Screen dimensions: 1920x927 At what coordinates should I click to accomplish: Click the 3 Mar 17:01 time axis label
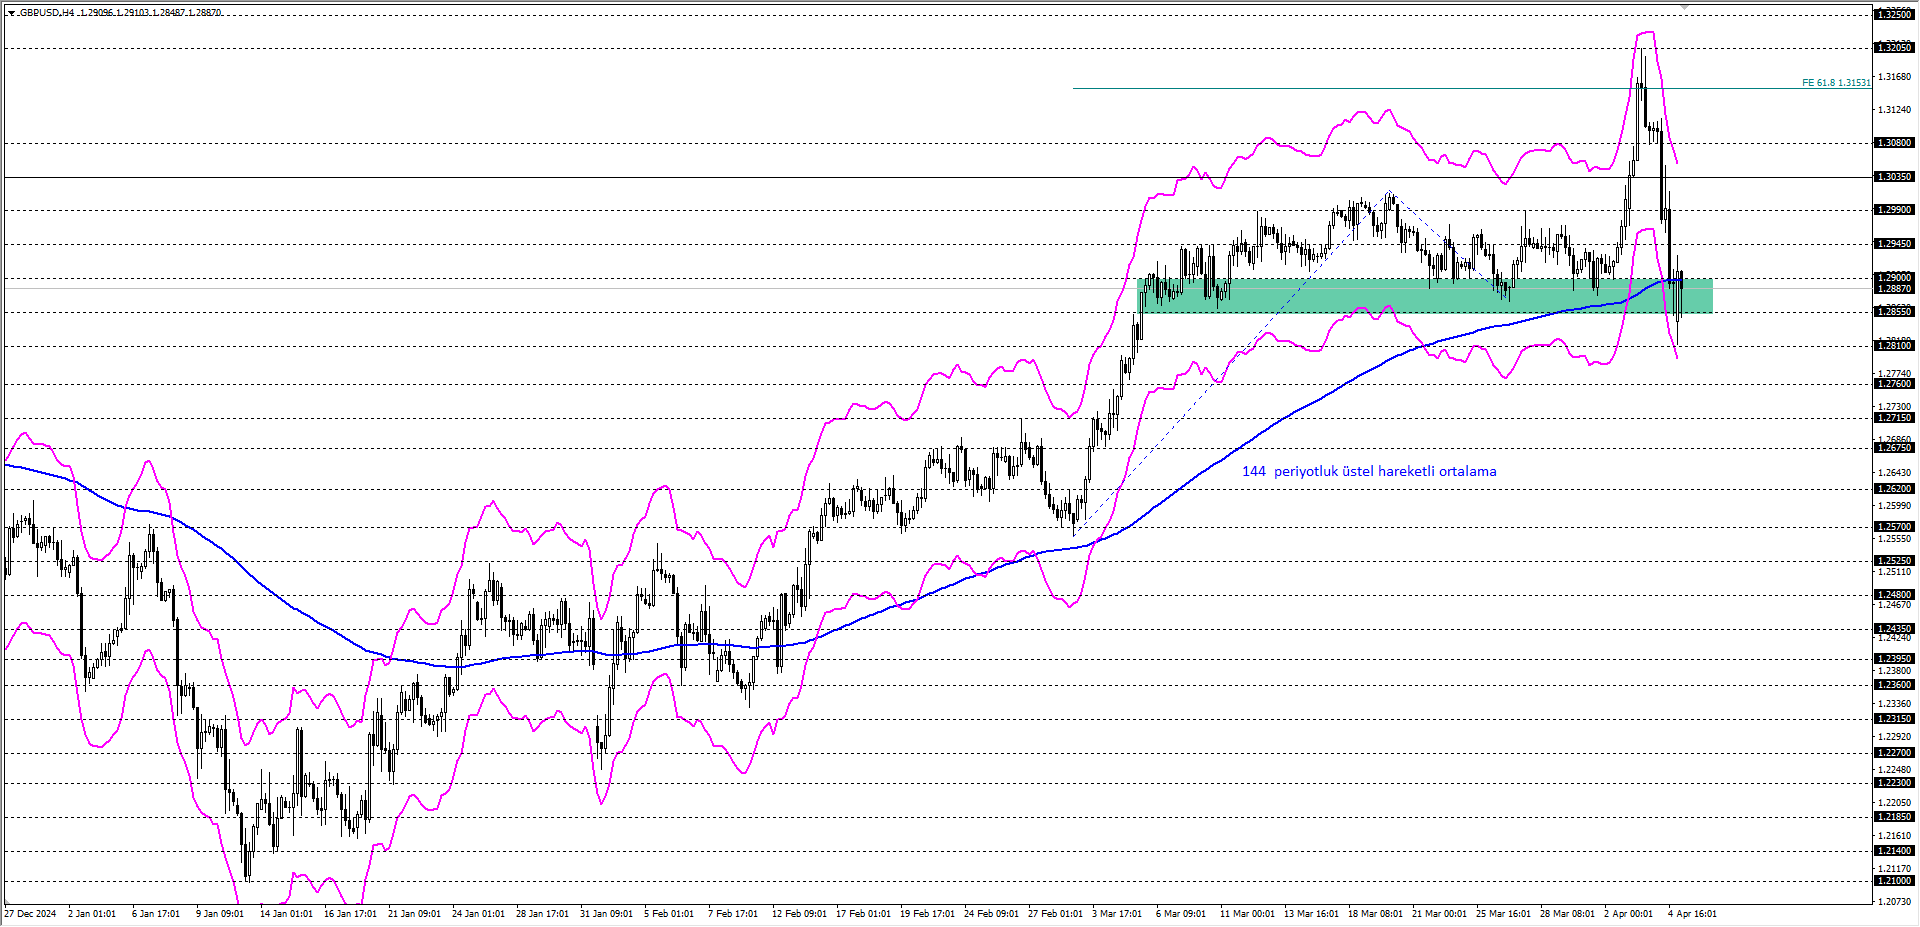[x=1117, y=914]
